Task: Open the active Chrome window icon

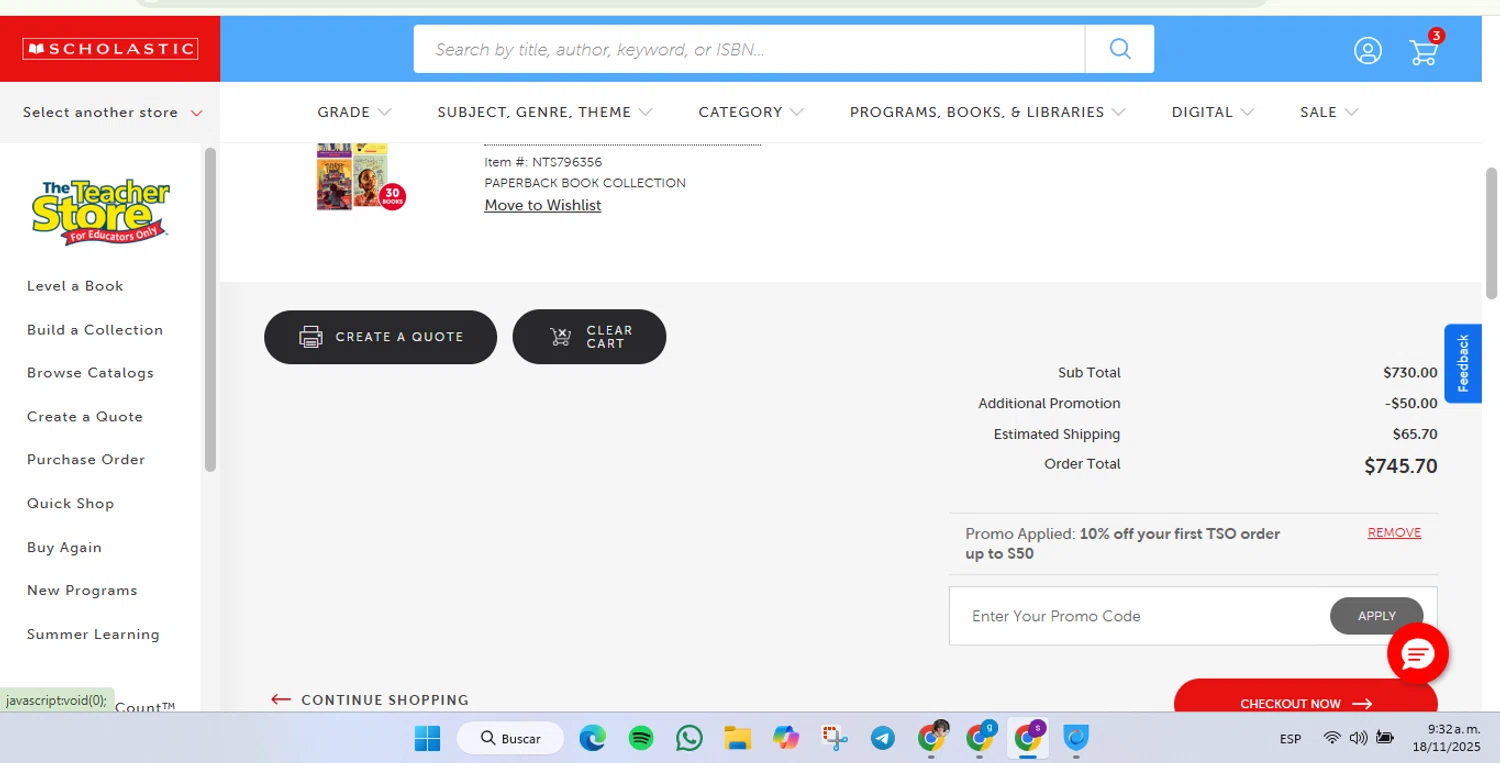Action: click(1028, 738)
